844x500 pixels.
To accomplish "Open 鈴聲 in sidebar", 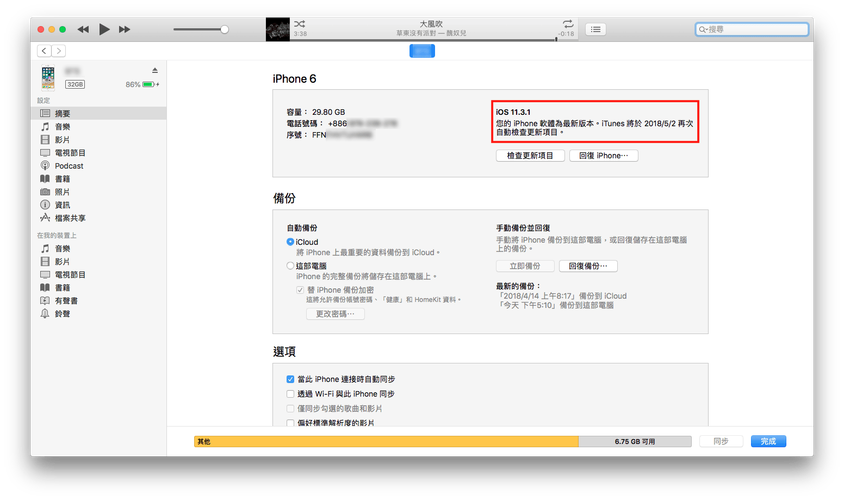I will [x=99, y=314].
